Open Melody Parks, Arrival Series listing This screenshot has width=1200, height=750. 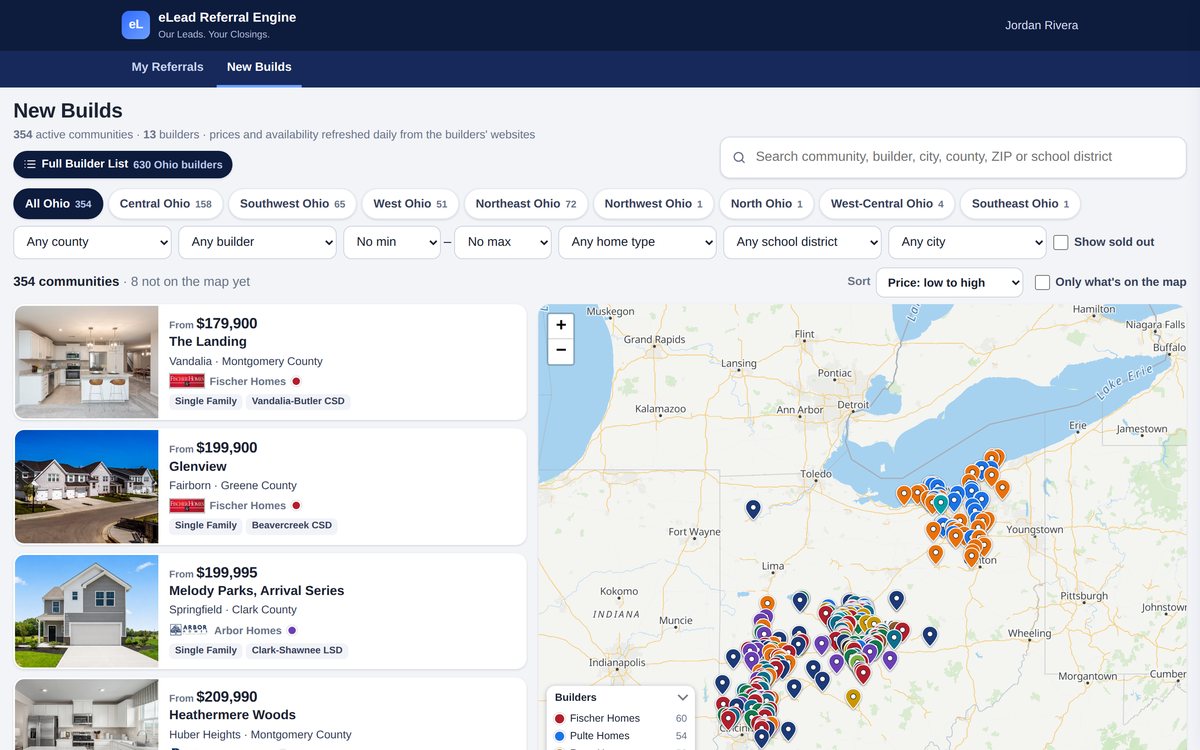tap(257, 591)
